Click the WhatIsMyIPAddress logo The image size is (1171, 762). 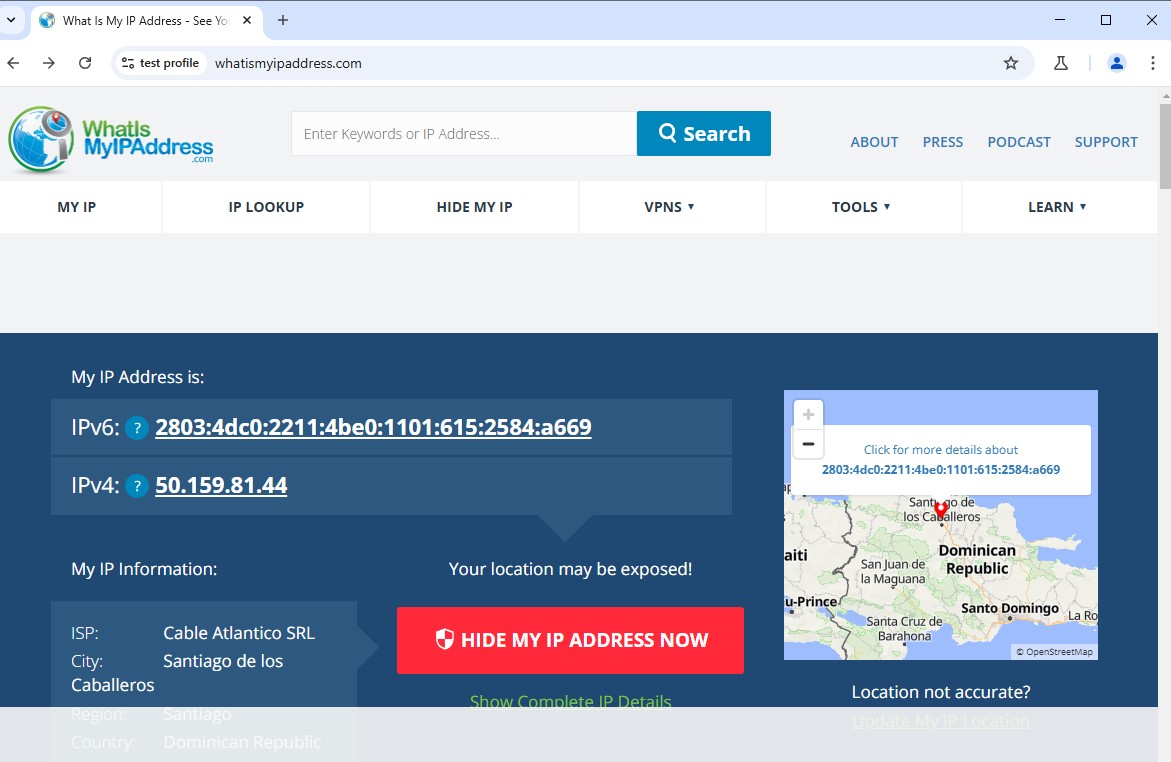point(111,140)
